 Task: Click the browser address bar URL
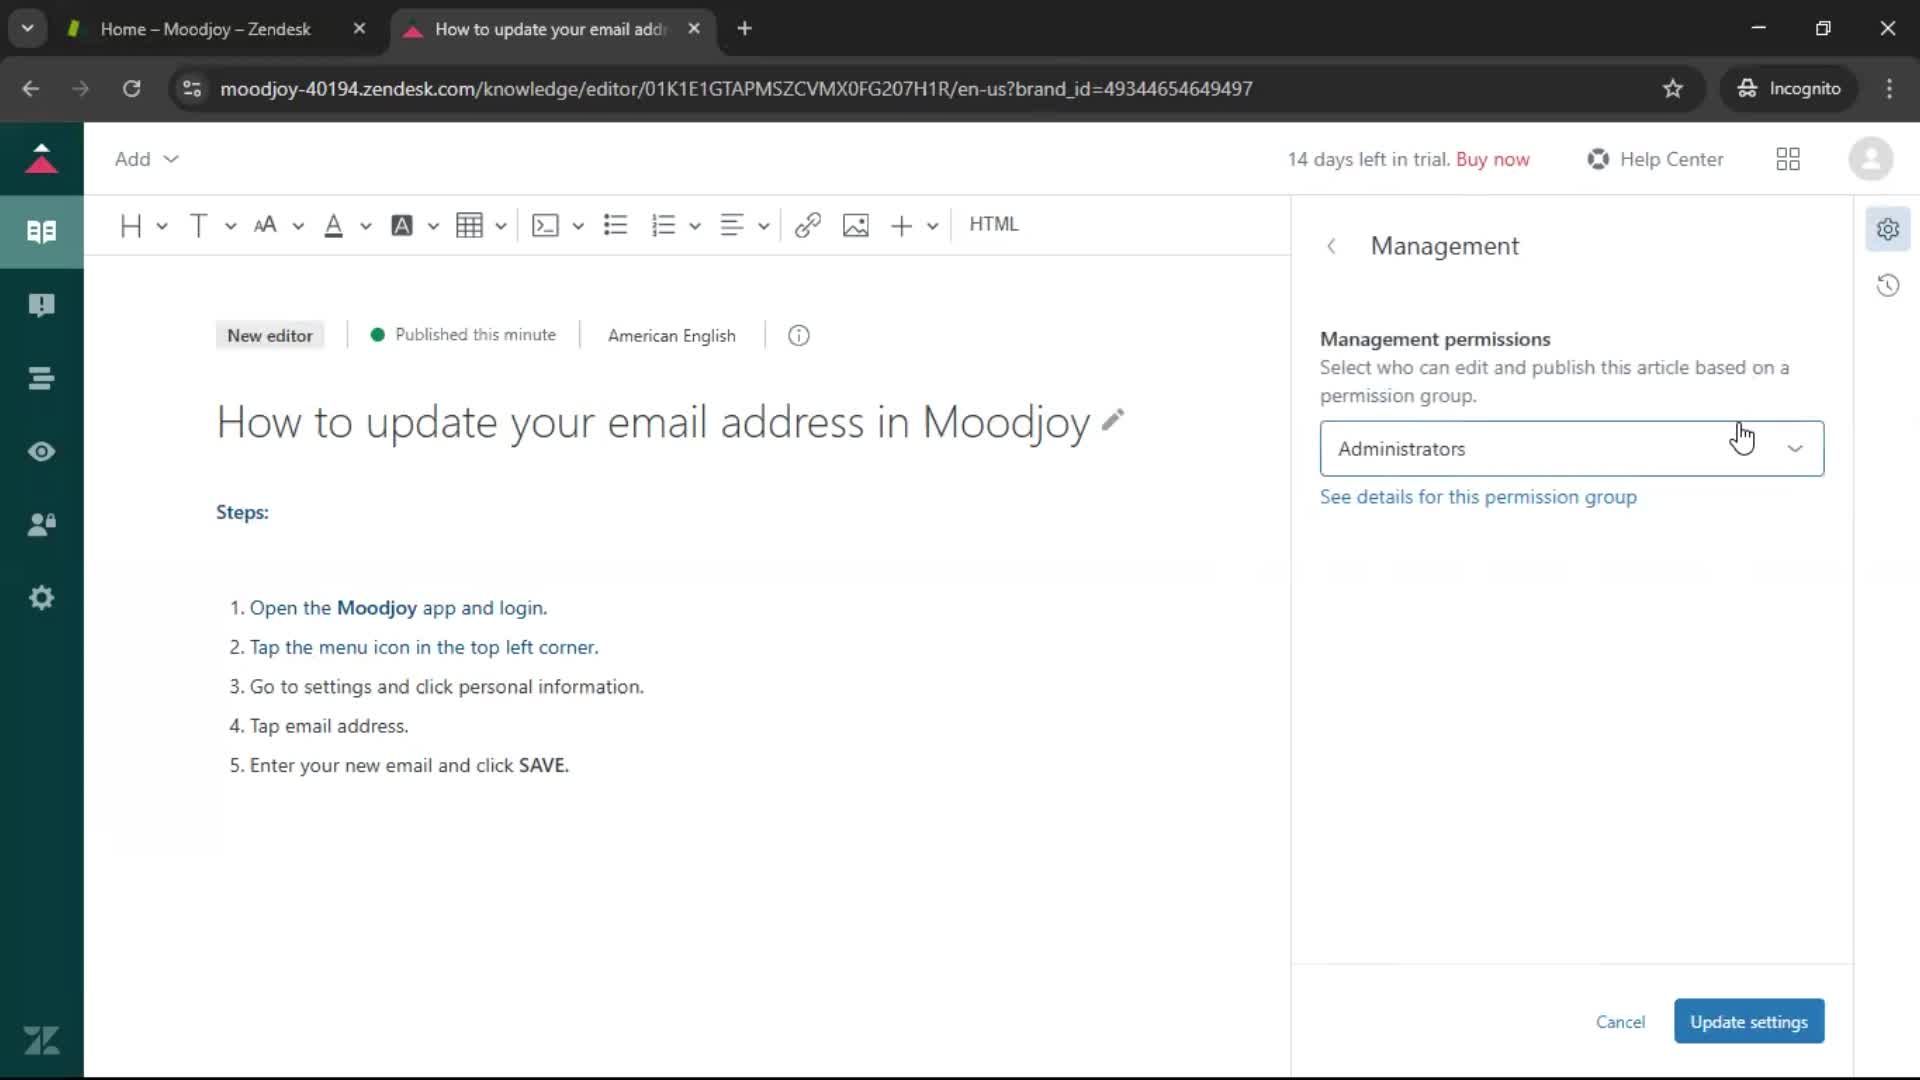pos(736,89)
